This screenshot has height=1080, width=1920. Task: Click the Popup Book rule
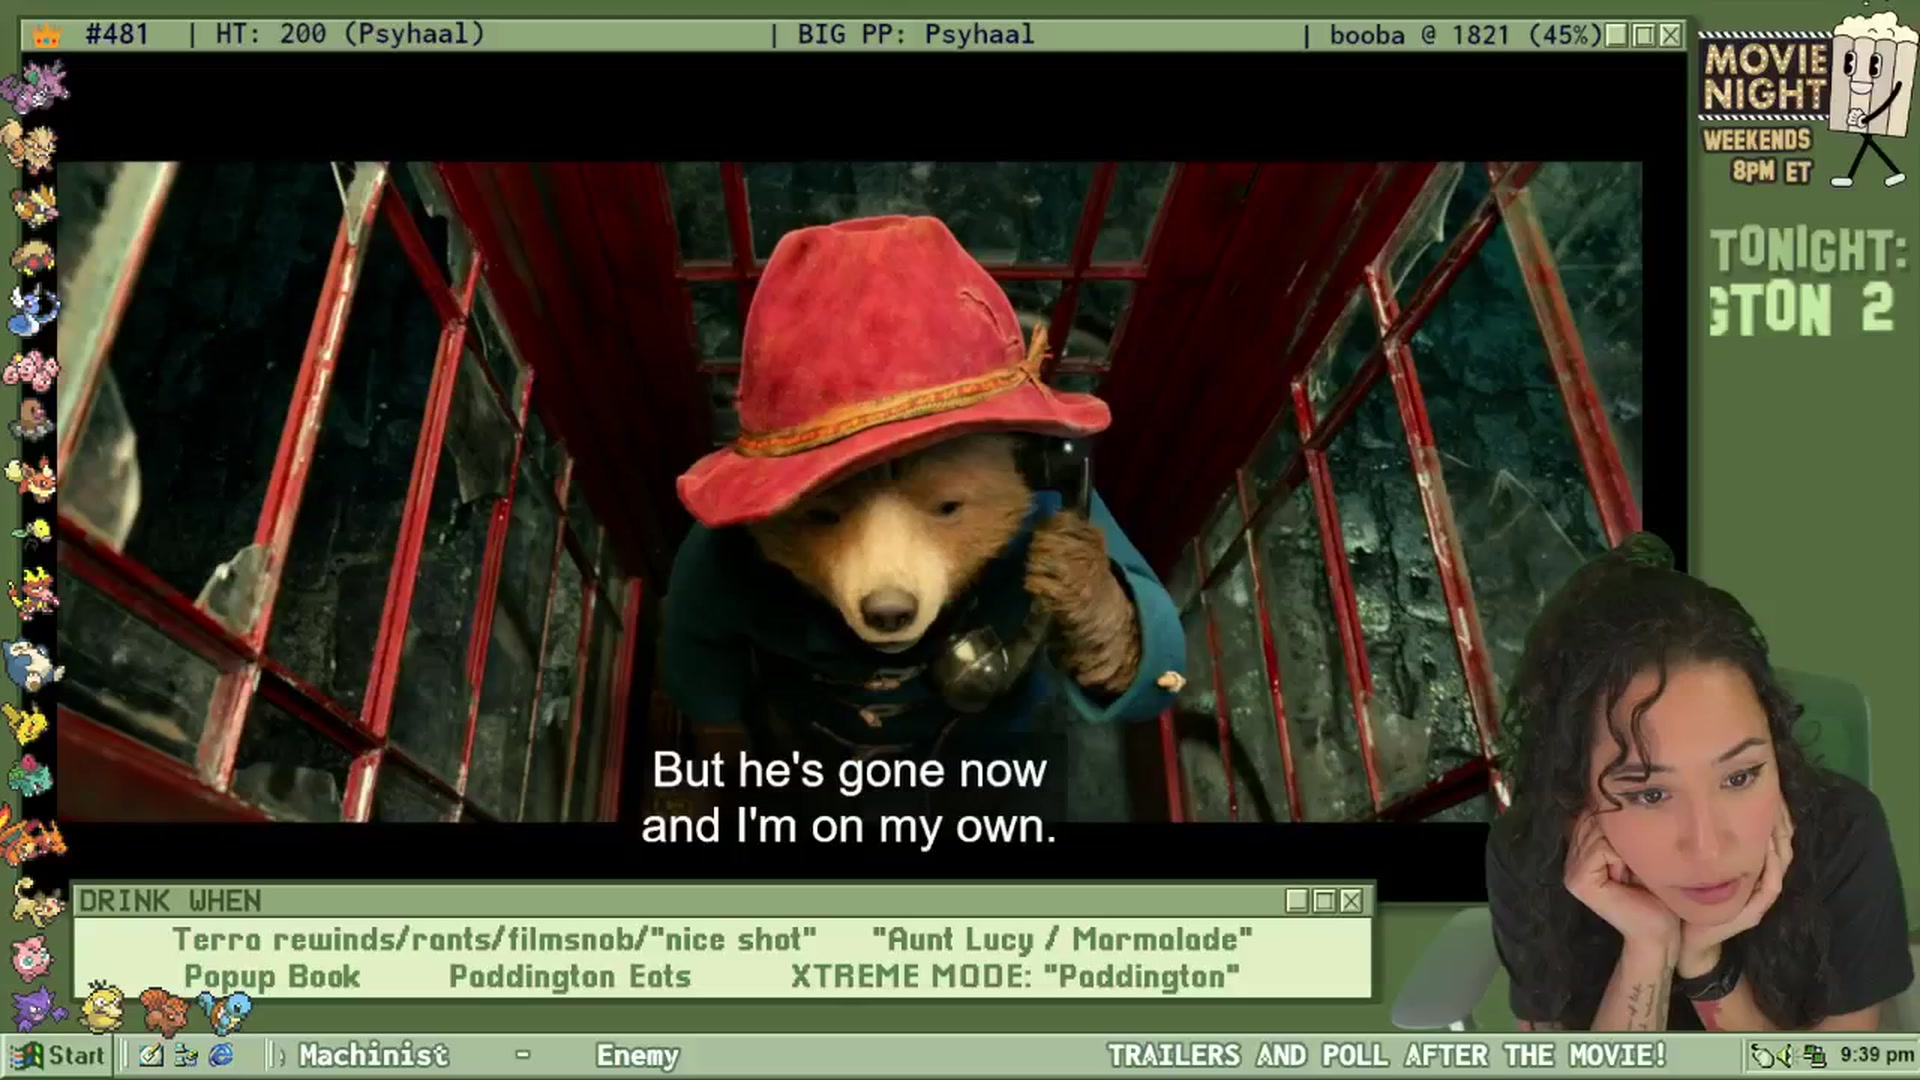pos(272,976)
